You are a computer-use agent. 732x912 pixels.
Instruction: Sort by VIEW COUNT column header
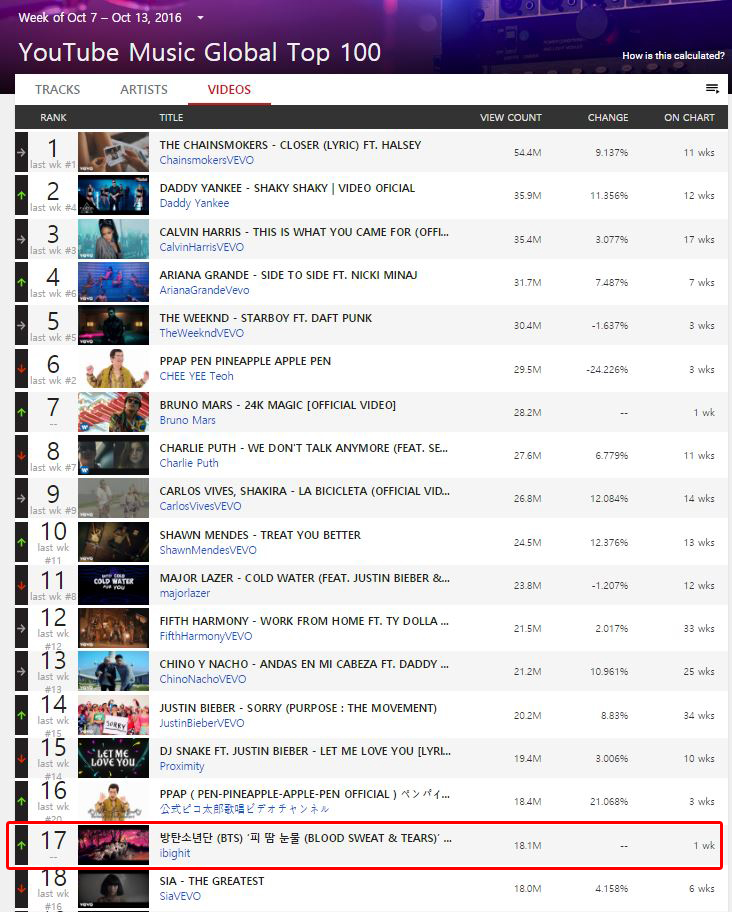(x=510, y=117)
